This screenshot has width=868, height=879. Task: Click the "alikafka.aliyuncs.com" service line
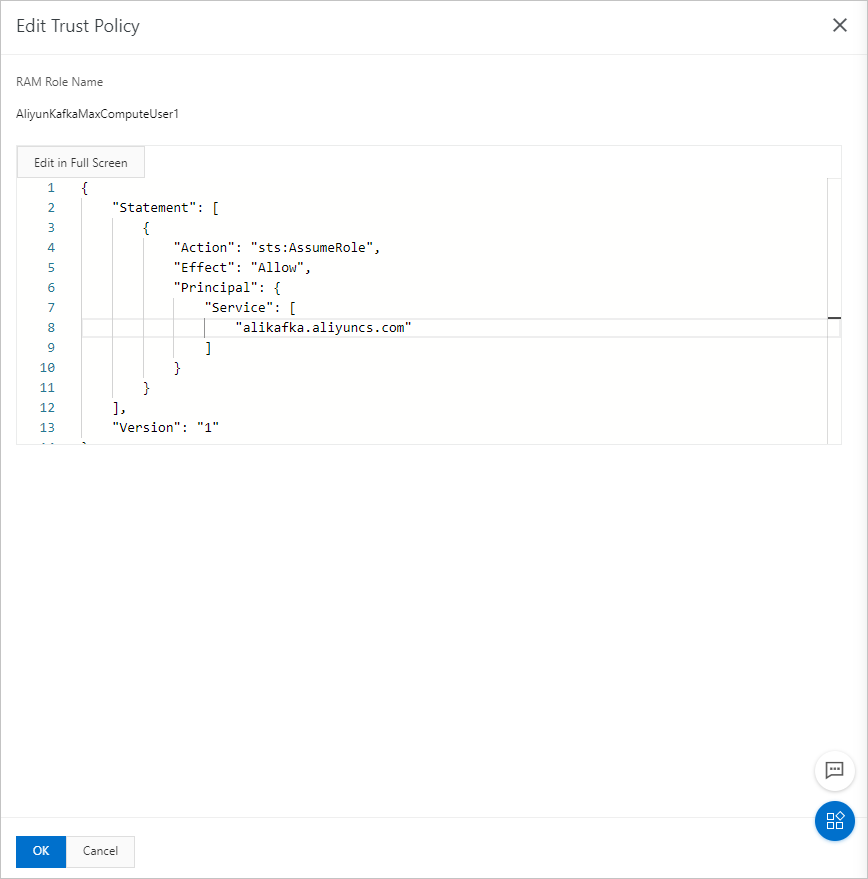(324, 327)
